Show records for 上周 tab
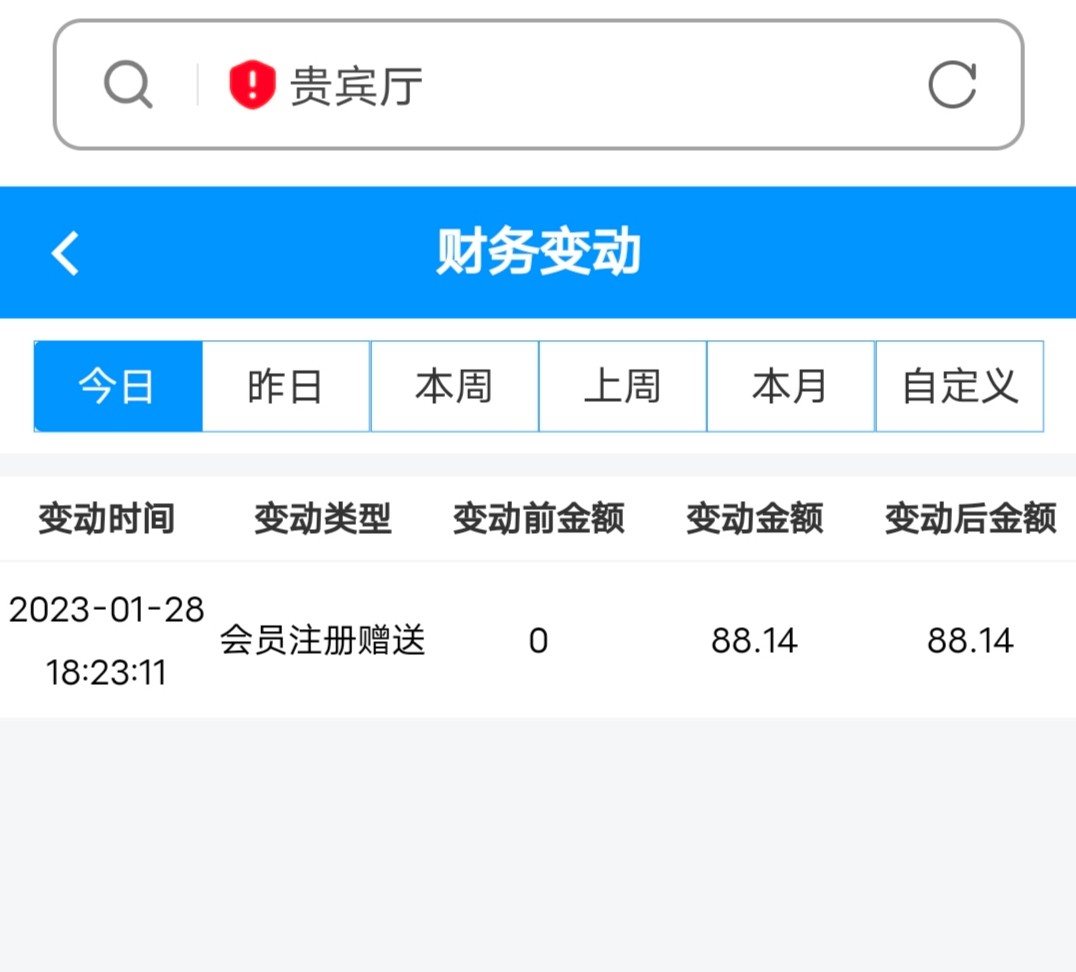 point(622,387)
